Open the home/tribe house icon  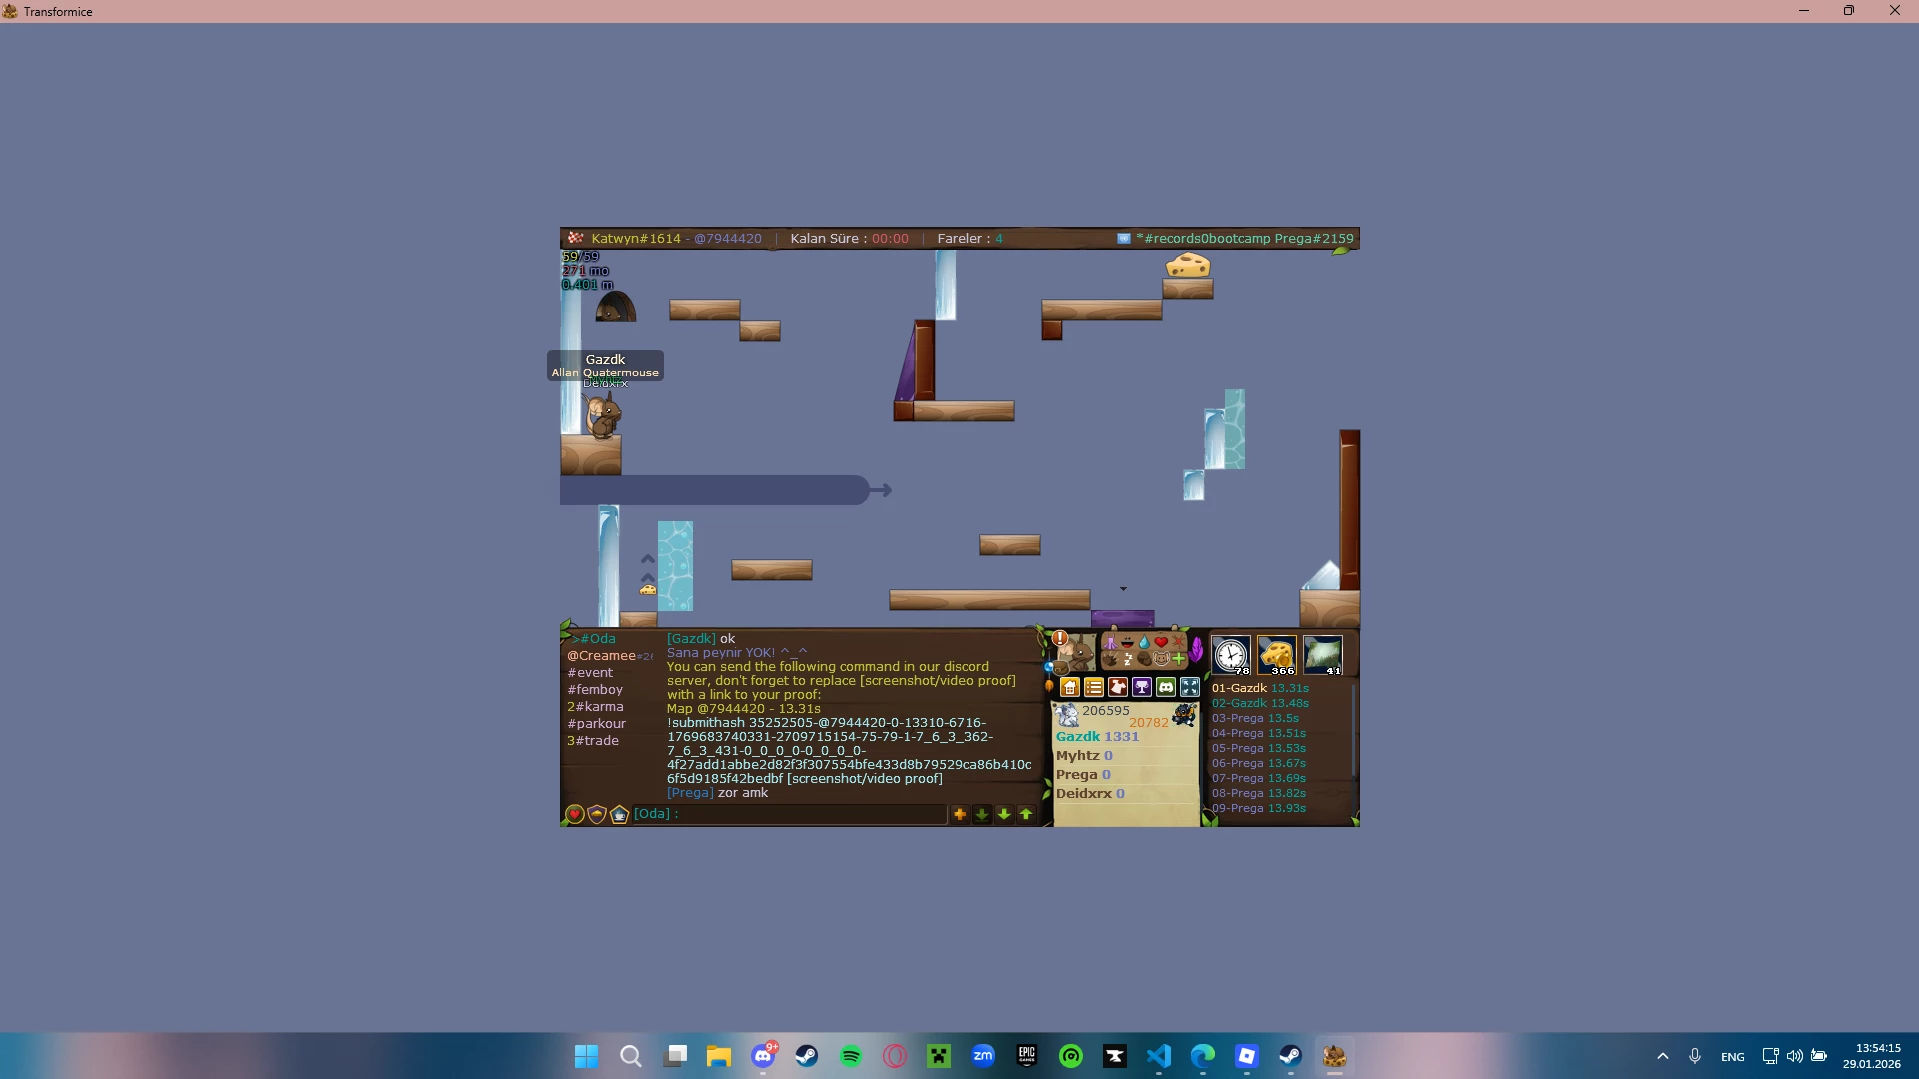(x=1070, y=687)
